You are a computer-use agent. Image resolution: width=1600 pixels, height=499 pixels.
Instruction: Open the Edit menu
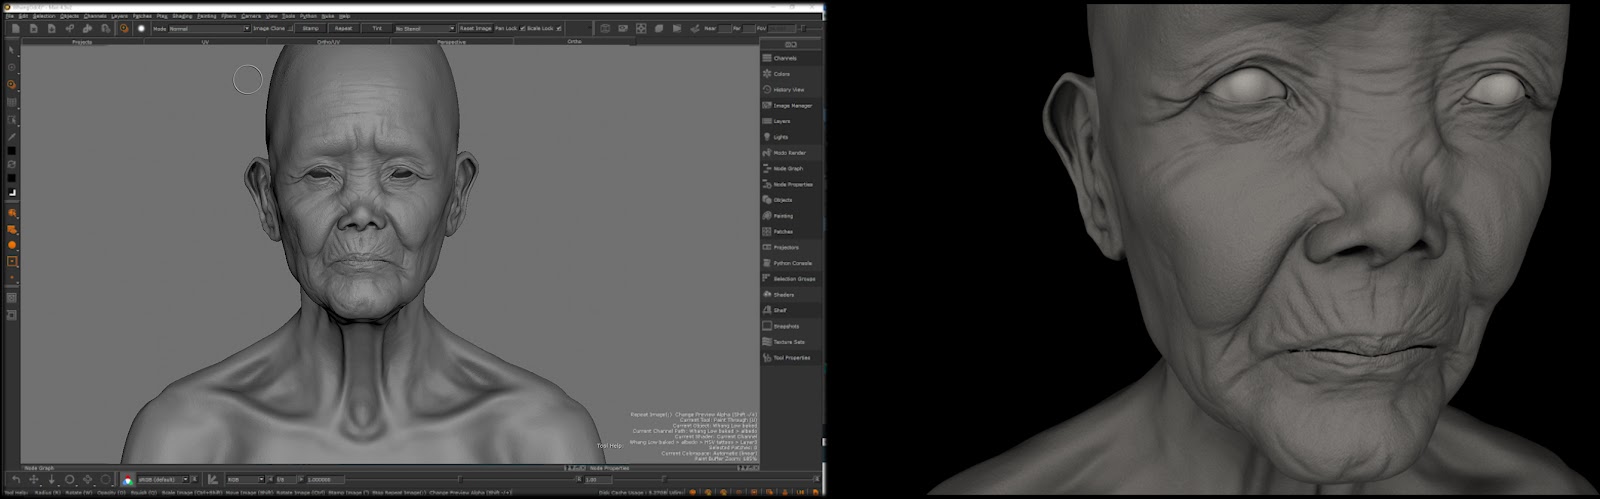(23, 16)
